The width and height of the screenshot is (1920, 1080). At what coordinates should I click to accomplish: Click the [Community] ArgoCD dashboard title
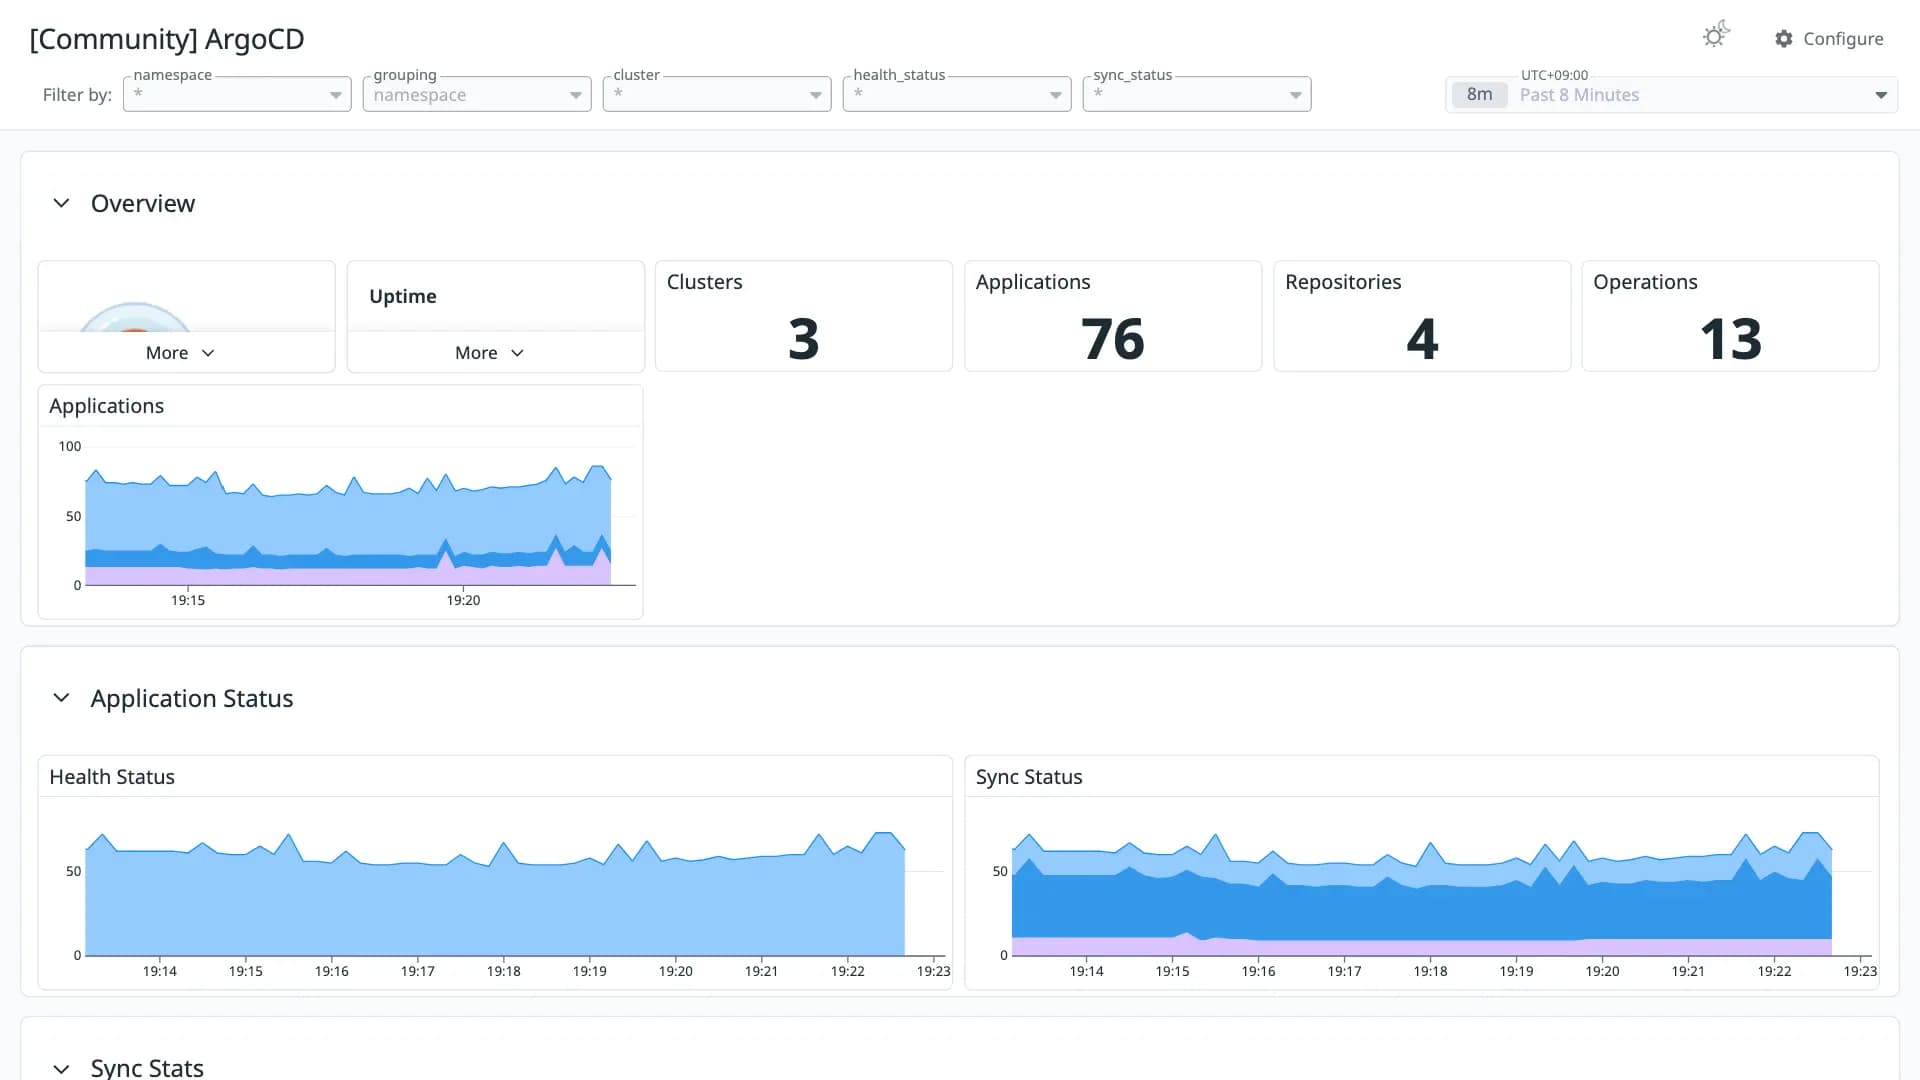point(167,39)
